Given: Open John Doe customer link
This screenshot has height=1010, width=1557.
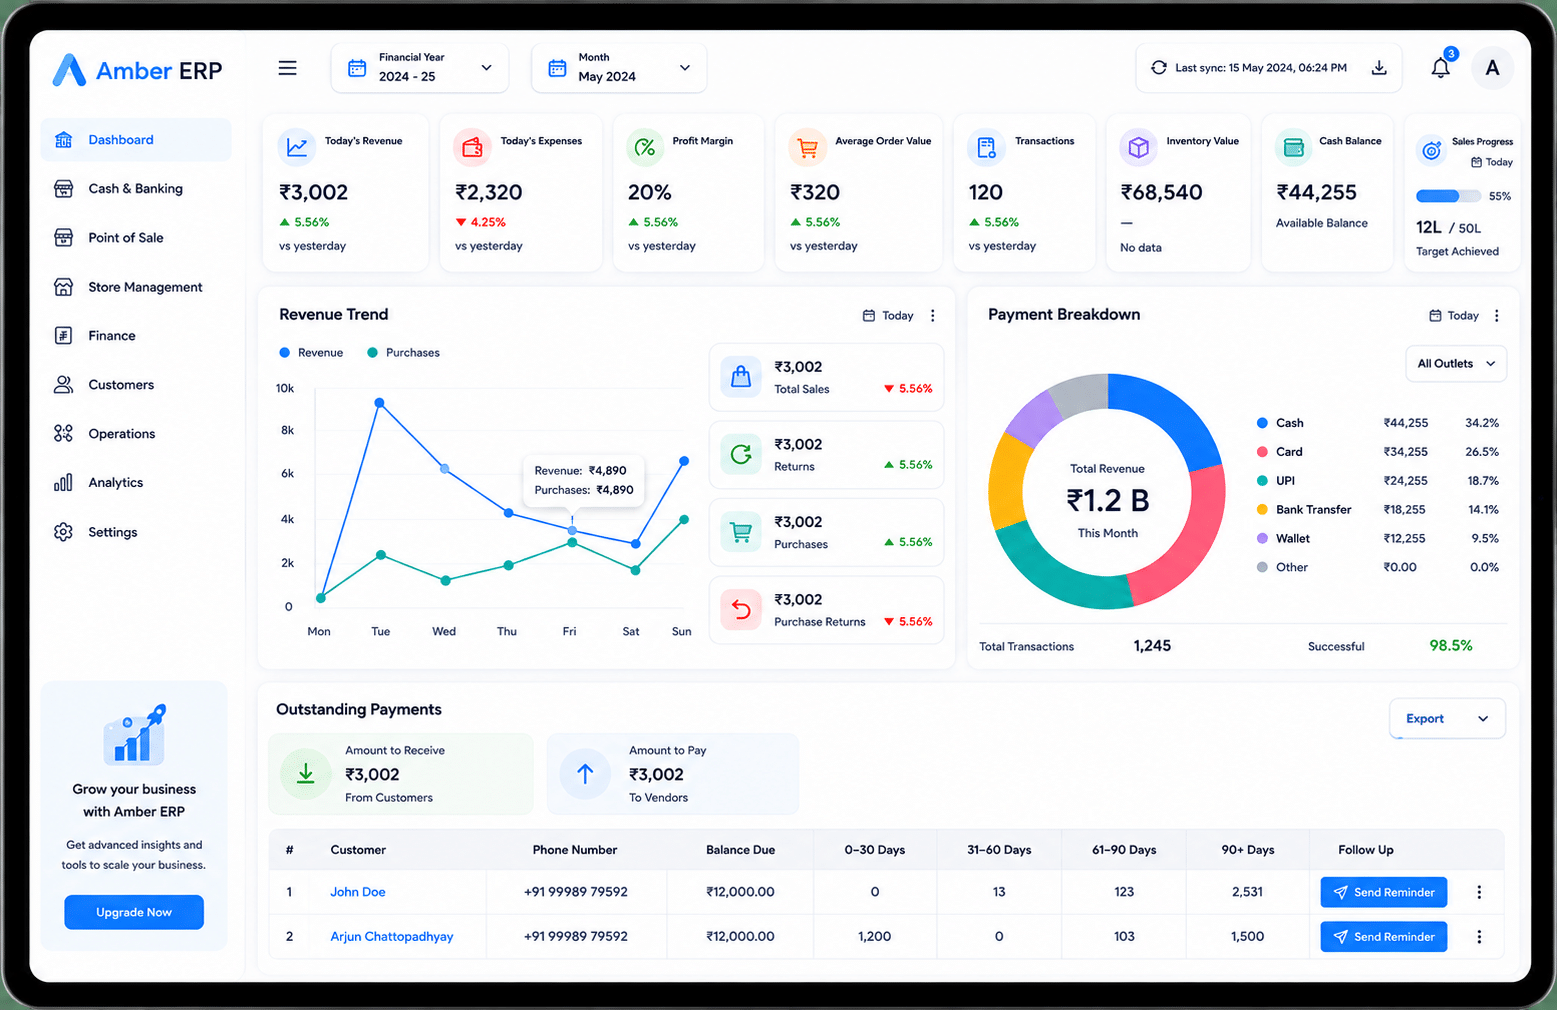Looking at the screenshot, I should 358,892.
